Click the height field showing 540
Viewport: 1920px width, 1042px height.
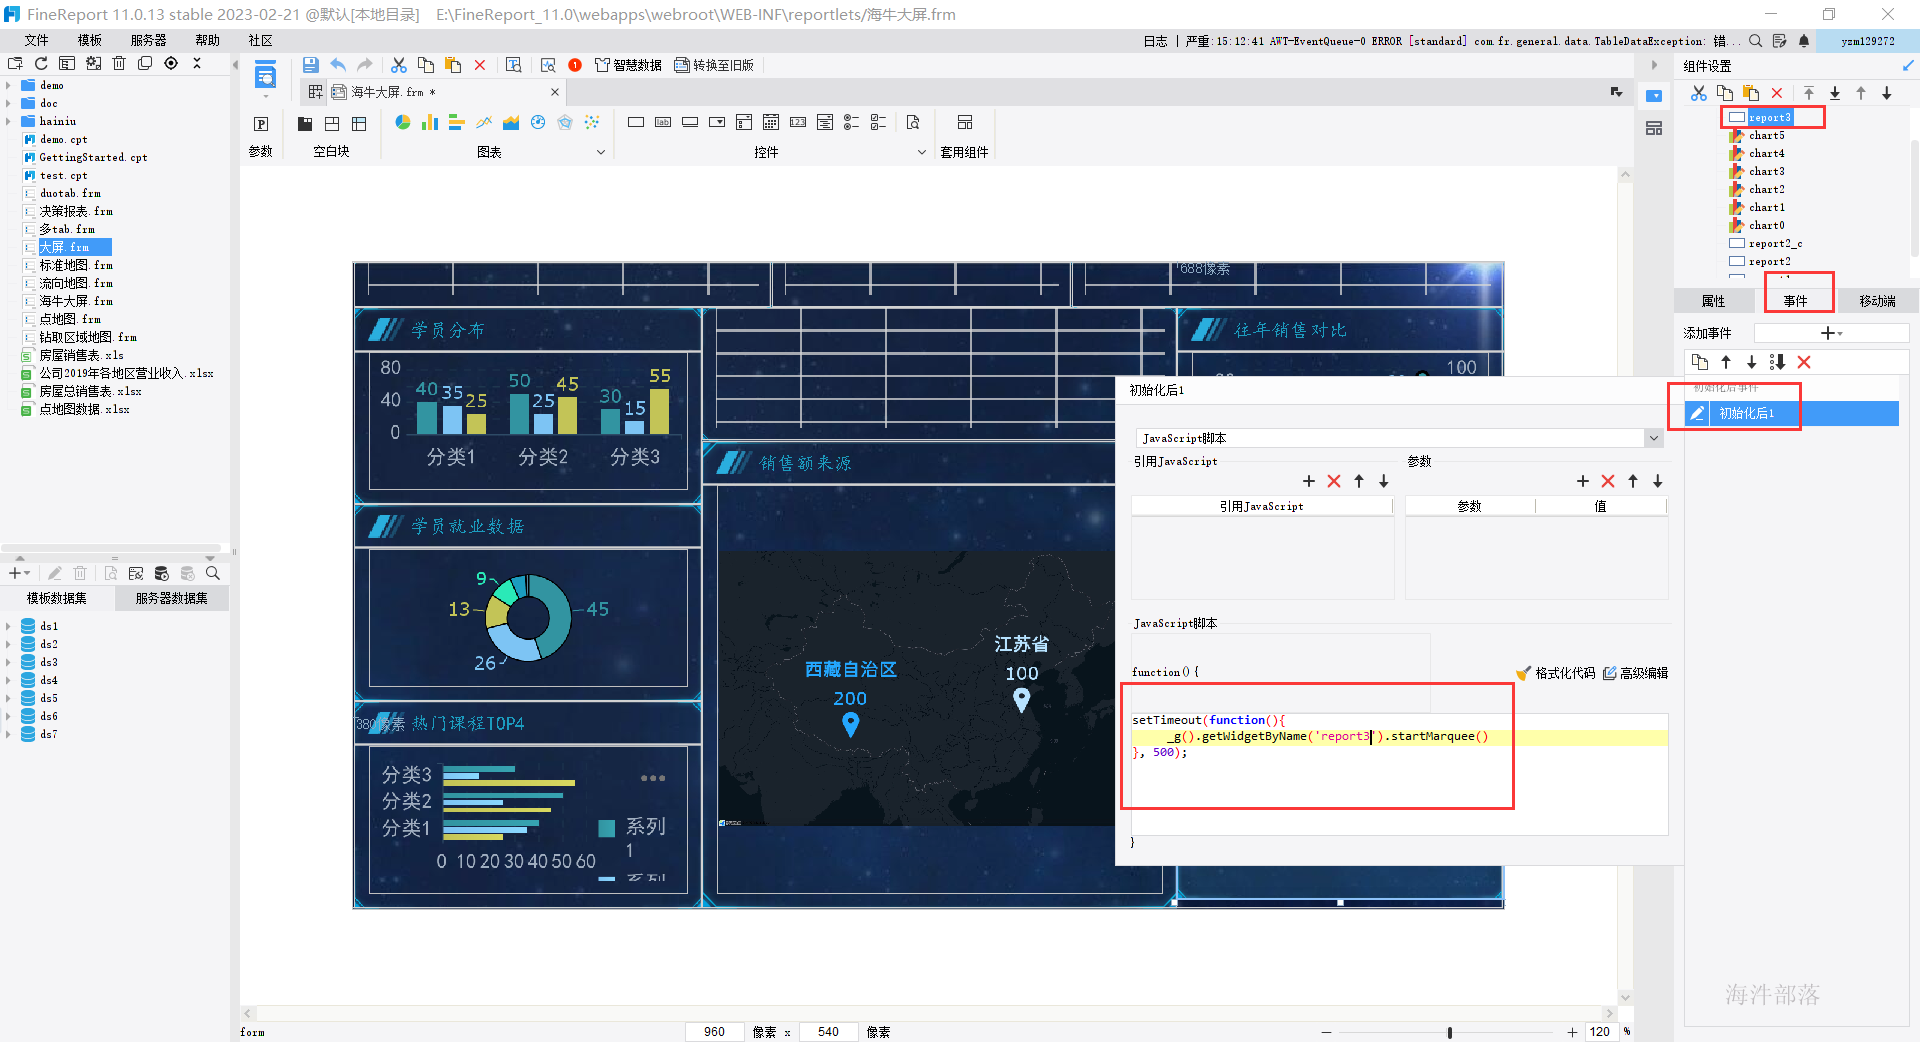click(829, 1032)
